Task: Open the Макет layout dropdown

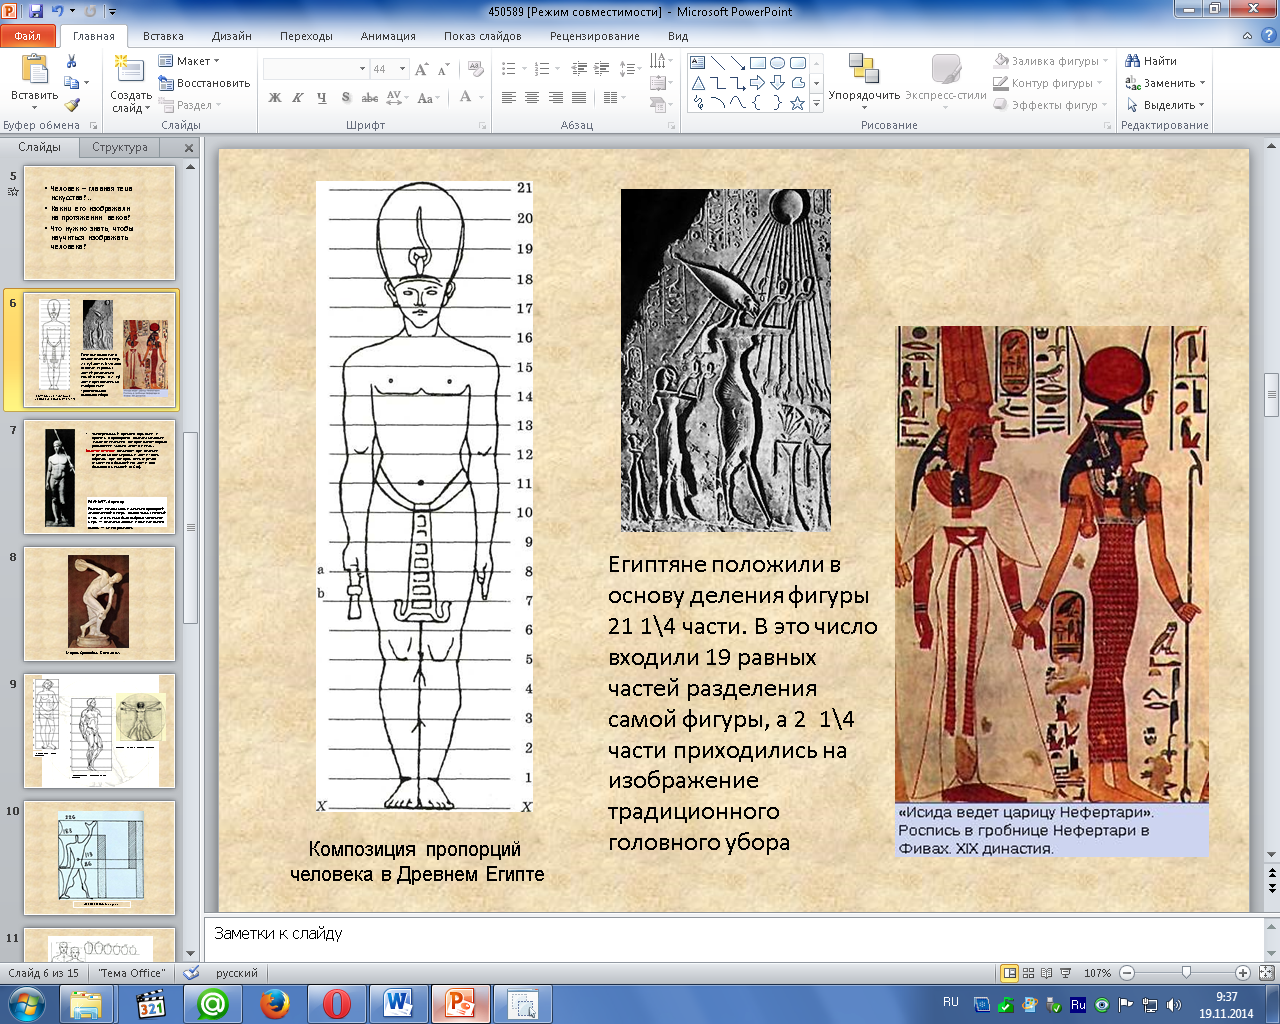Action: point(189,61)
